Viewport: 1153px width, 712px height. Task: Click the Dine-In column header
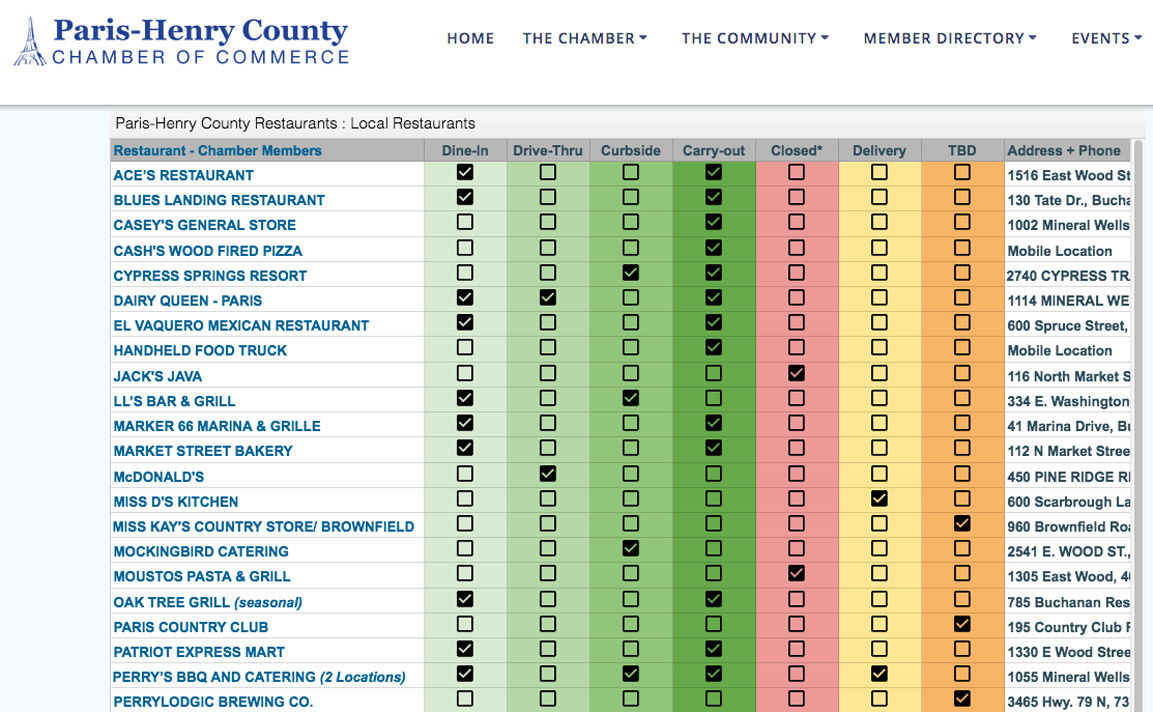pos(465,150)
